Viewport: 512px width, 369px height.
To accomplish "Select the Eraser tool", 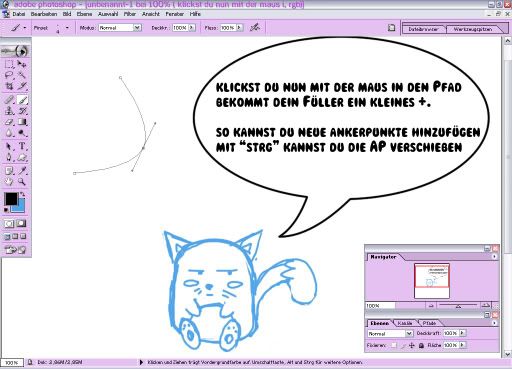I will tap(9, 122).
